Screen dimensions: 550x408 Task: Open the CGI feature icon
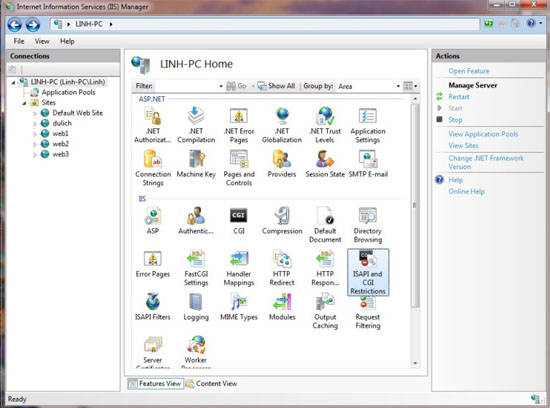[x=239, y=220]
